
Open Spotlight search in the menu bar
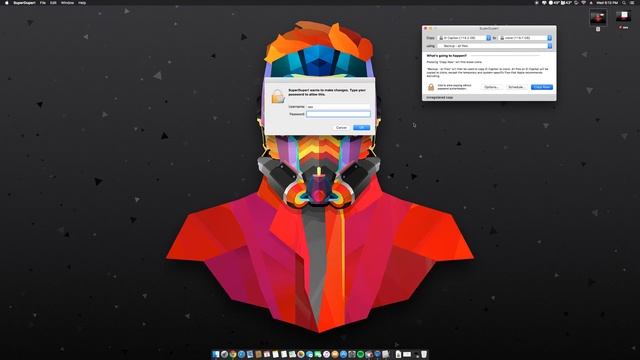coord(623,3)
